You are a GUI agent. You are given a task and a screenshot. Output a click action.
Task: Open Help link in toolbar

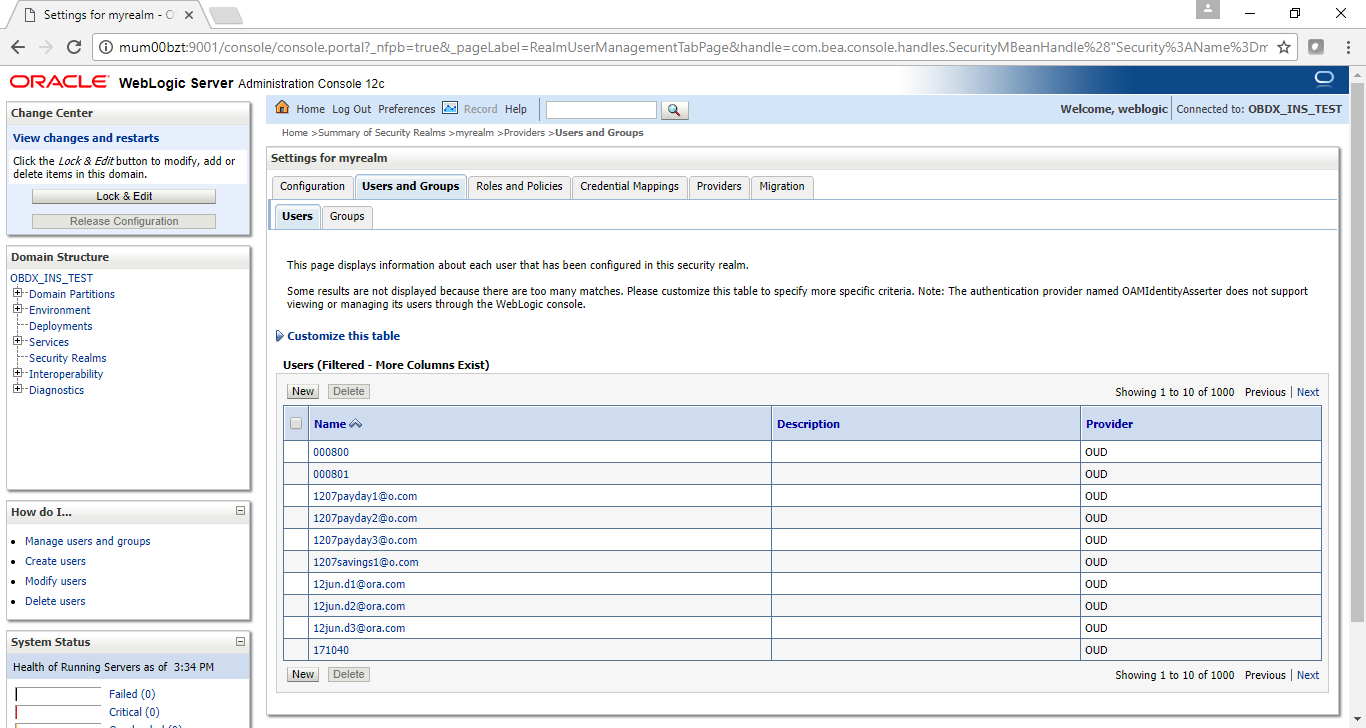click(x=516, y=109)
